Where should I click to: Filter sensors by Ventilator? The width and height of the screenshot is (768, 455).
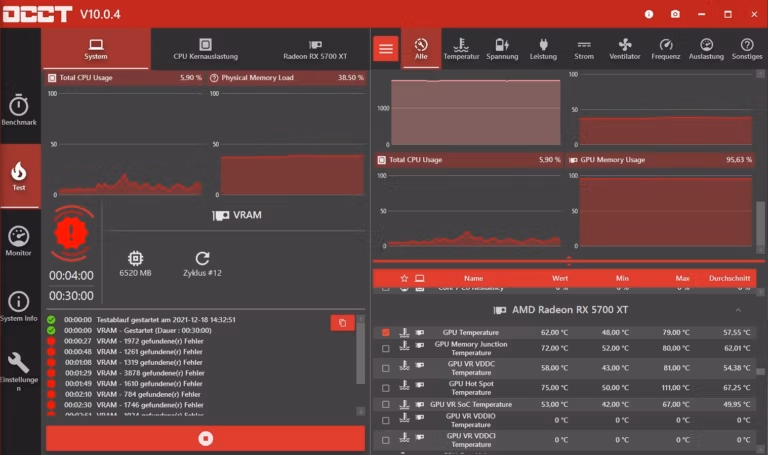coord(624,49)
